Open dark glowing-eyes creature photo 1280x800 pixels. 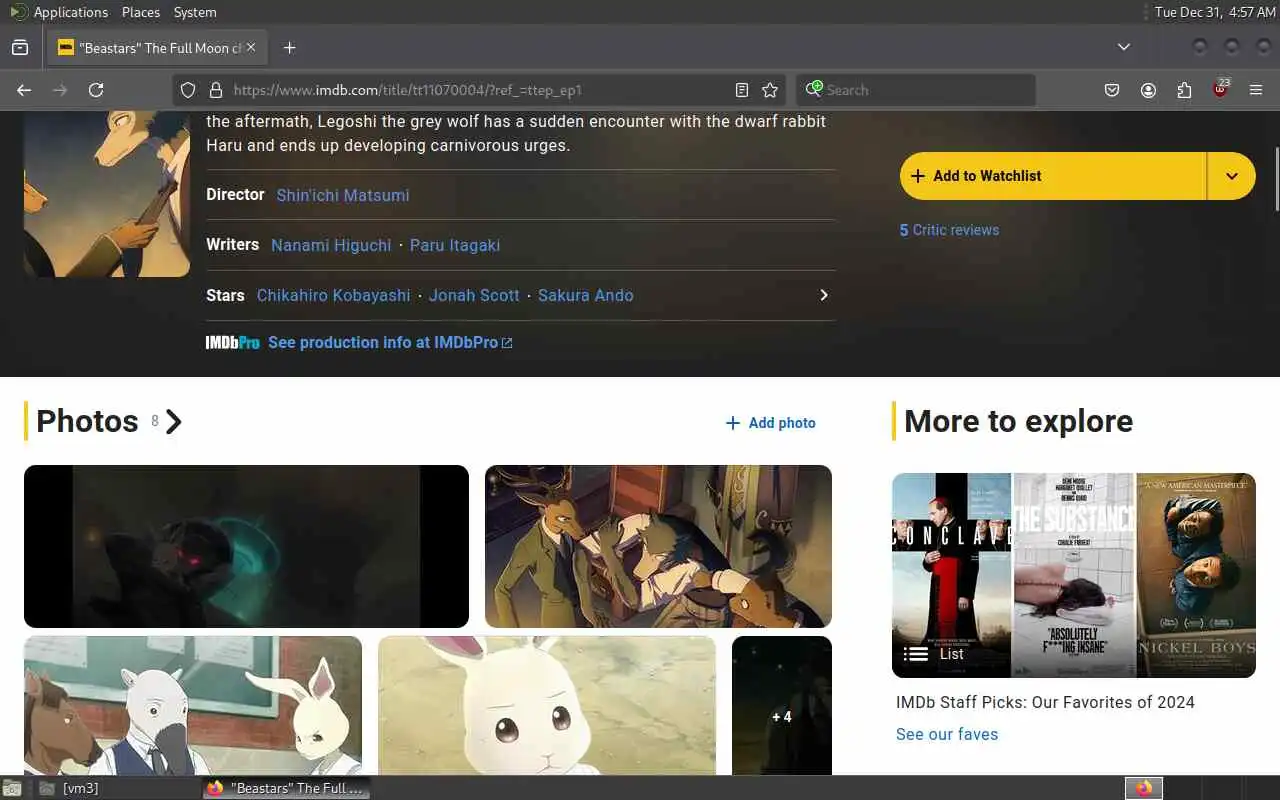pos(246,546)
